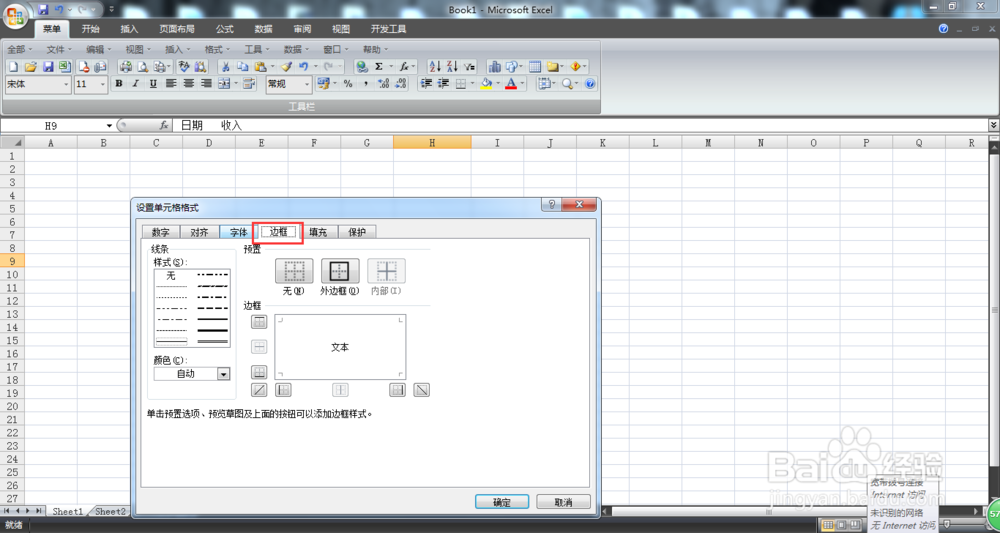
Task: Toggle Bold formatting in toolbar
Action: (119, 84)
